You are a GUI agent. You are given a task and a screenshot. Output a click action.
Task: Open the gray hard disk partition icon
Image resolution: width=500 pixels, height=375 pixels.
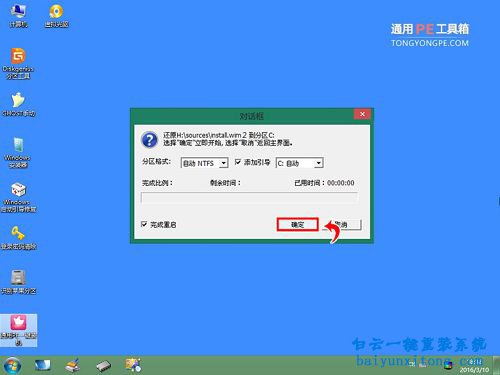point(18,282)
